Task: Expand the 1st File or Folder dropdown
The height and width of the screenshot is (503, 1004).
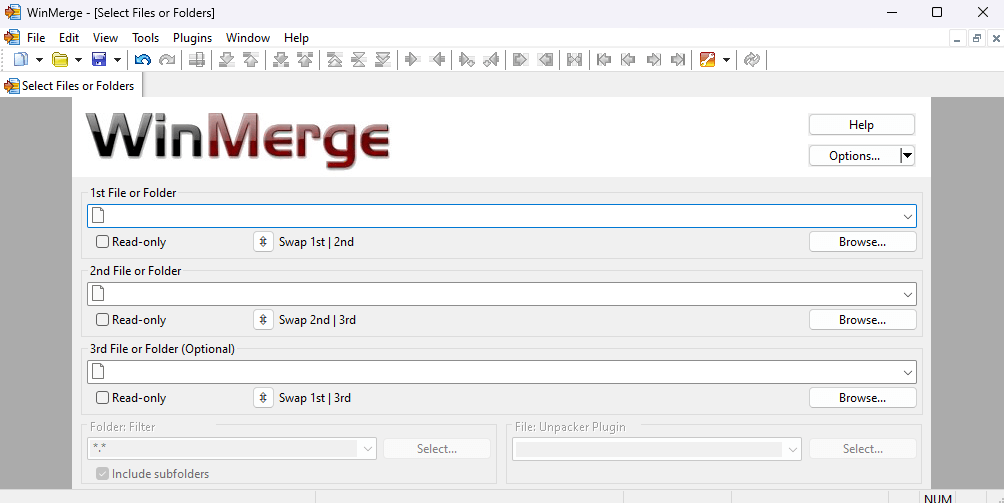Action: click(x=907, y=216)
